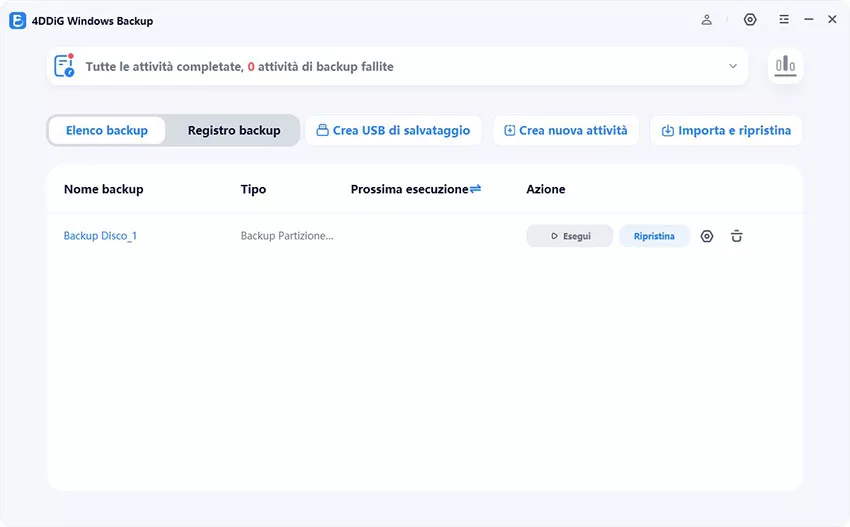Open the Backup Disco_1 link

(100, 237)
